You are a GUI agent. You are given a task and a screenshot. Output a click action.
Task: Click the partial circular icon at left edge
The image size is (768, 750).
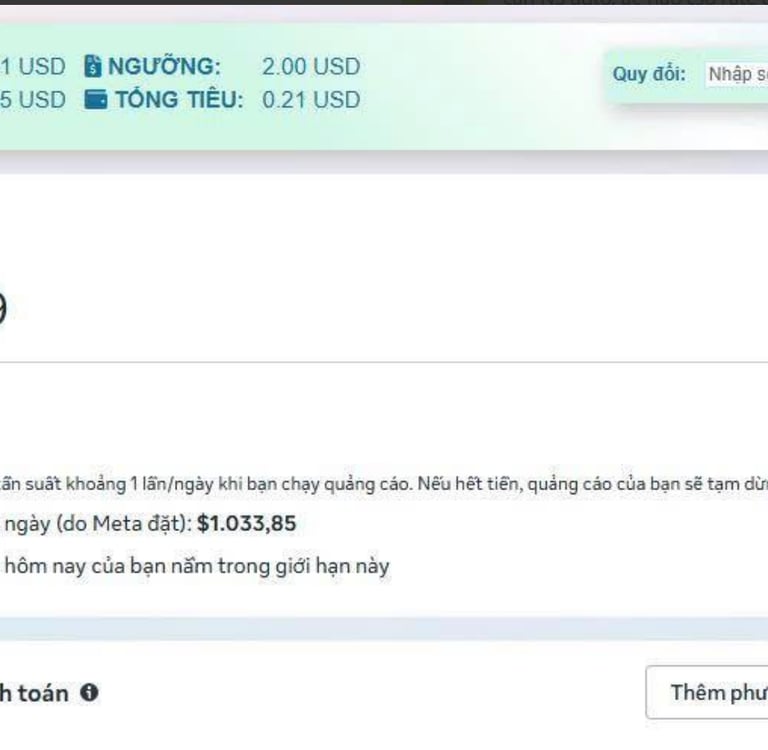[2, 309]
